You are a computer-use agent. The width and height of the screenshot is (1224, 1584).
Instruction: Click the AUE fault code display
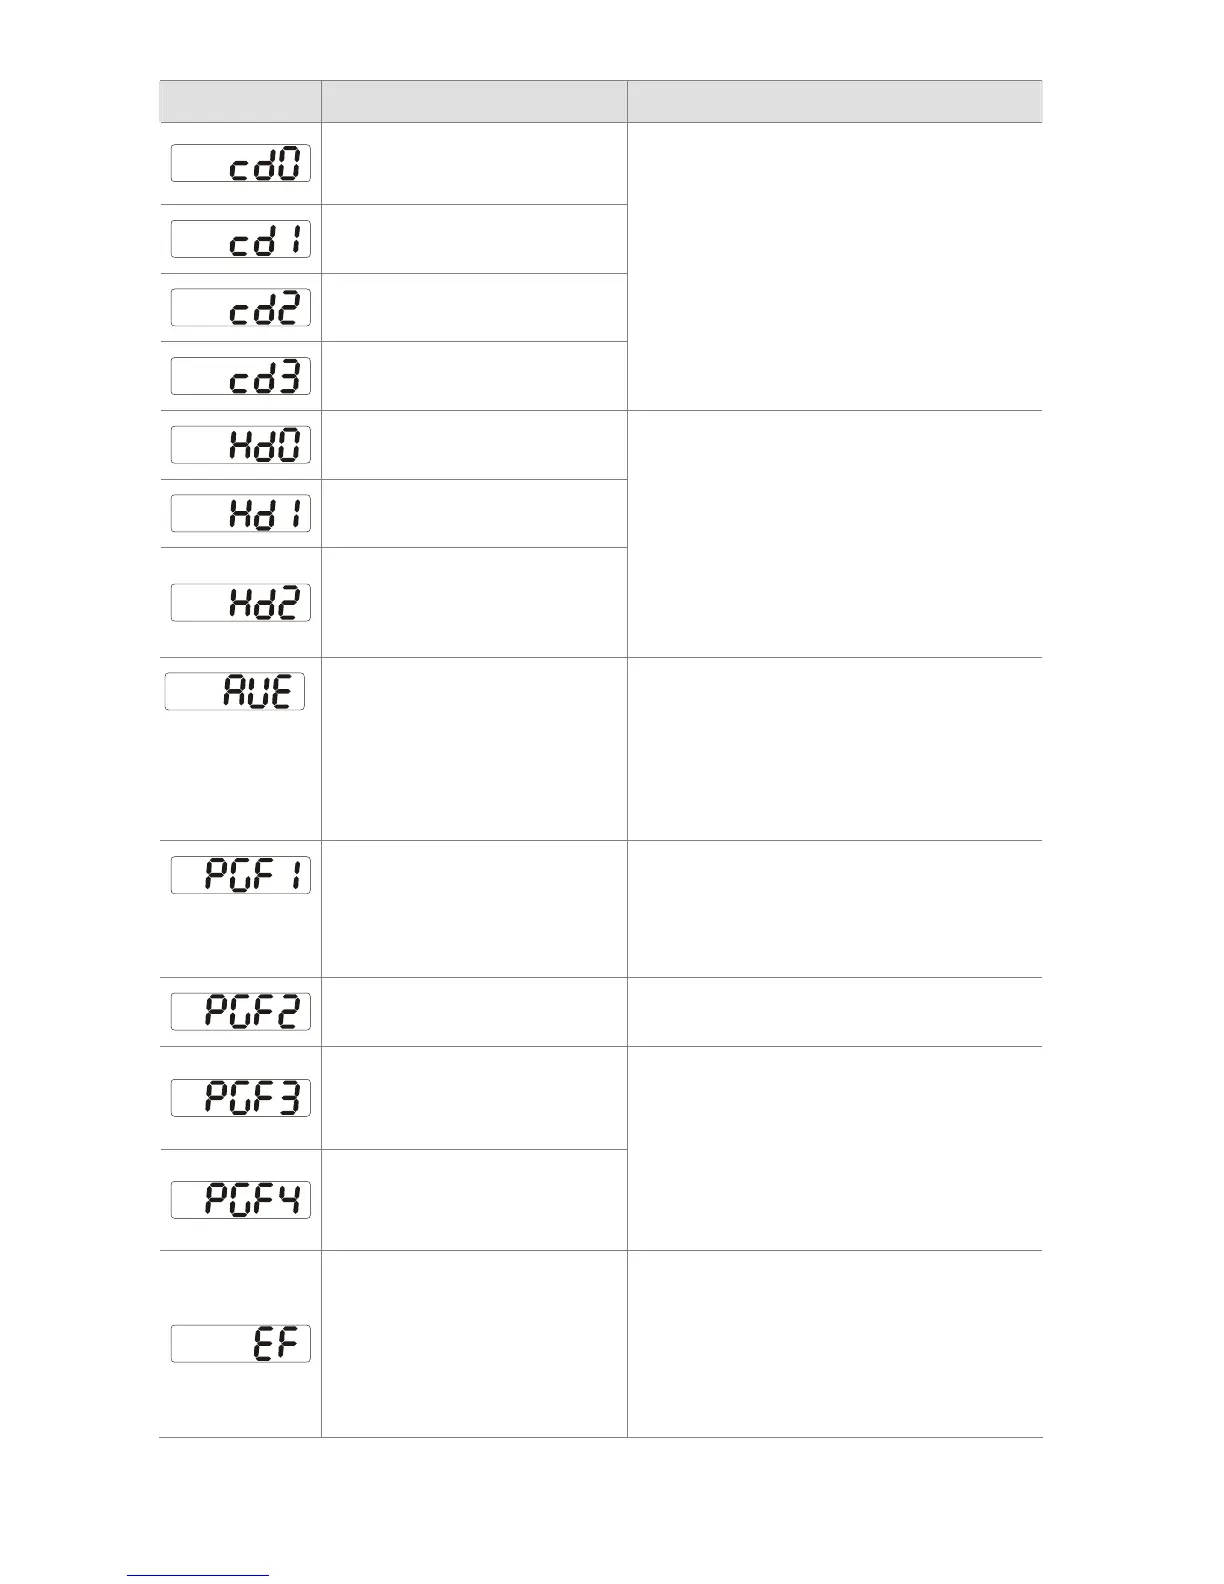[x=235, y=691]
